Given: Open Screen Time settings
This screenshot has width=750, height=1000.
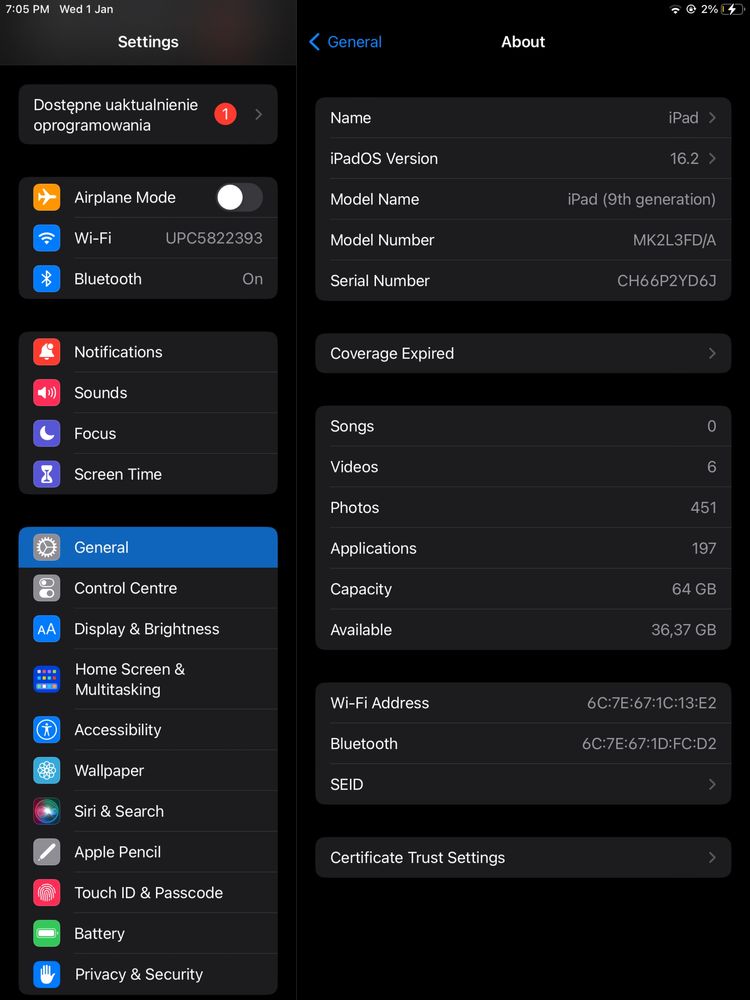Looking at the screenshot, I should click(148, 474).
